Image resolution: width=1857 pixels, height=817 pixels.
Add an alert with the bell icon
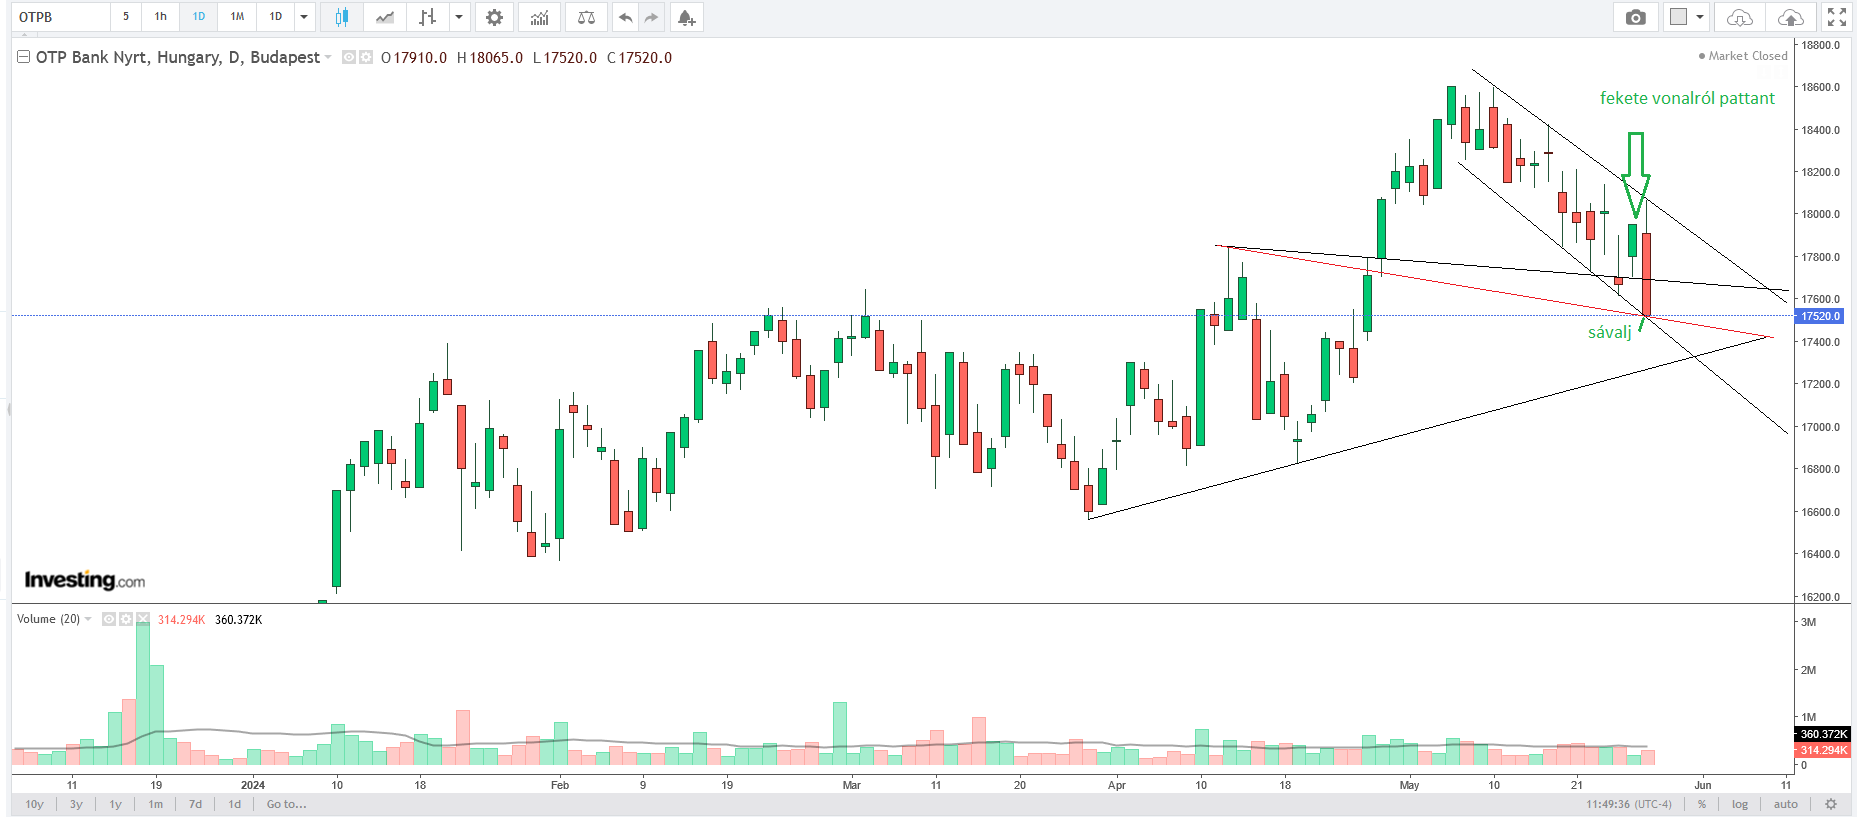point(686,17)
